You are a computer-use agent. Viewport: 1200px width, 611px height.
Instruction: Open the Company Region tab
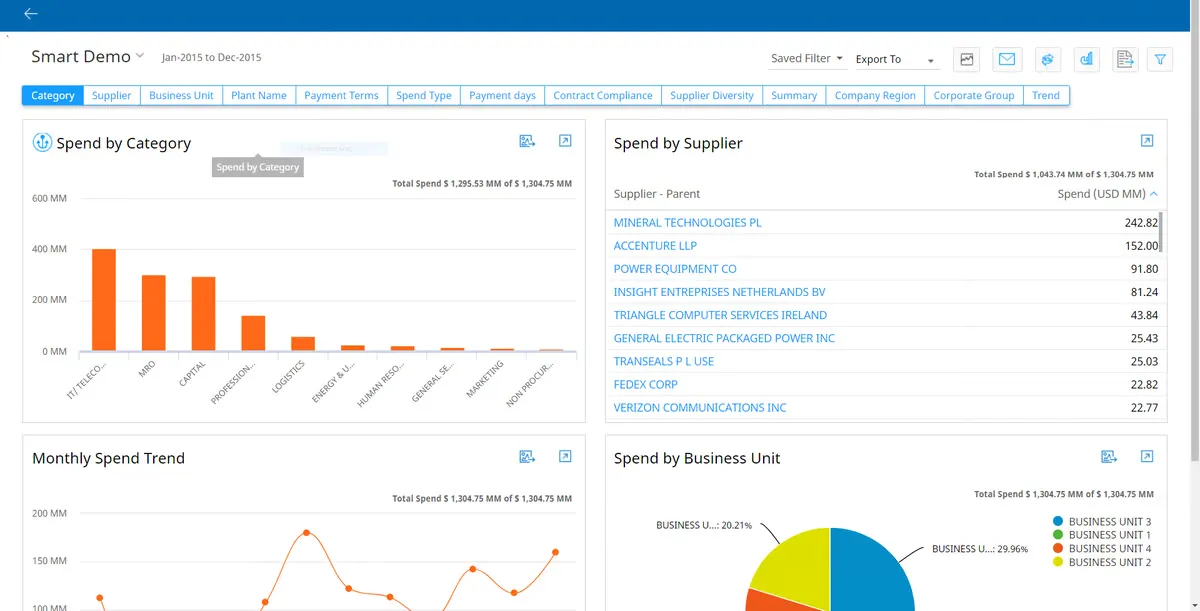[875, 95]
